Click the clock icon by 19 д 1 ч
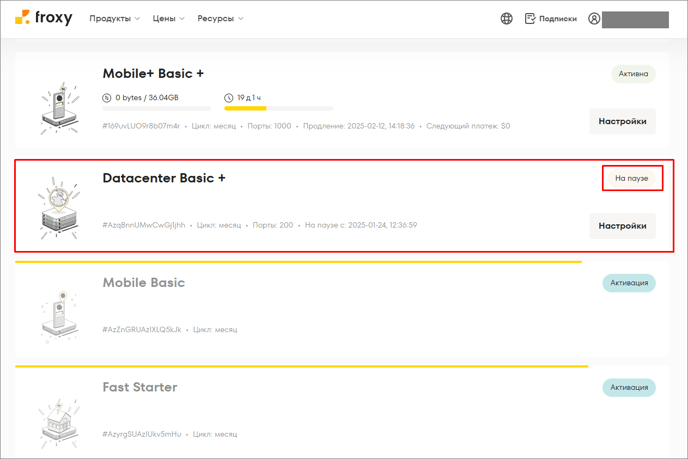The image size is (688, 459). (229, 98)
